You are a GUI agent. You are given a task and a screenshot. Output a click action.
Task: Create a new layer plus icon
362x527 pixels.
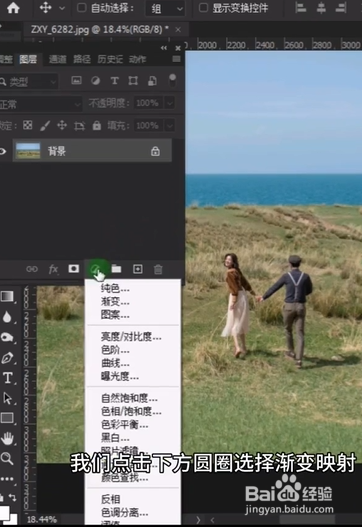(138, 269)
